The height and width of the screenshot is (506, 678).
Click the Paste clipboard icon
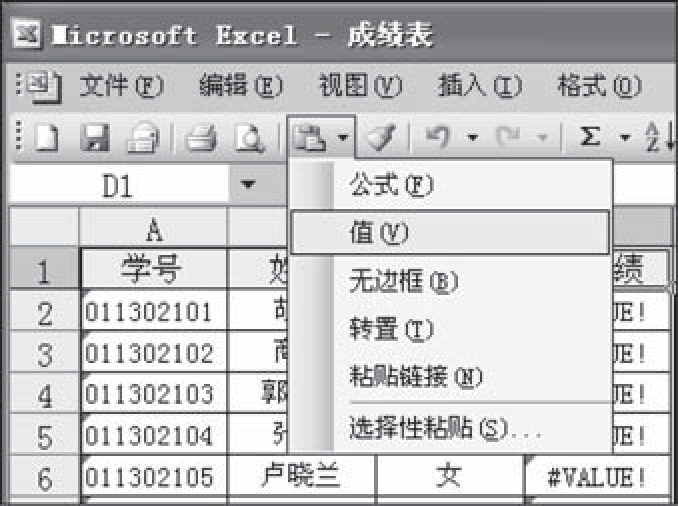tap(309, 138)
